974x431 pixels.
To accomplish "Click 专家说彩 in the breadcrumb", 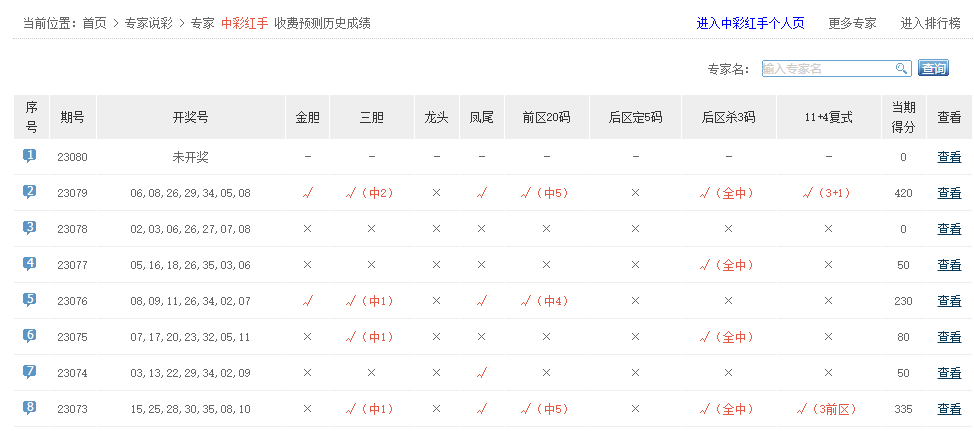I will tap(148, 23).
